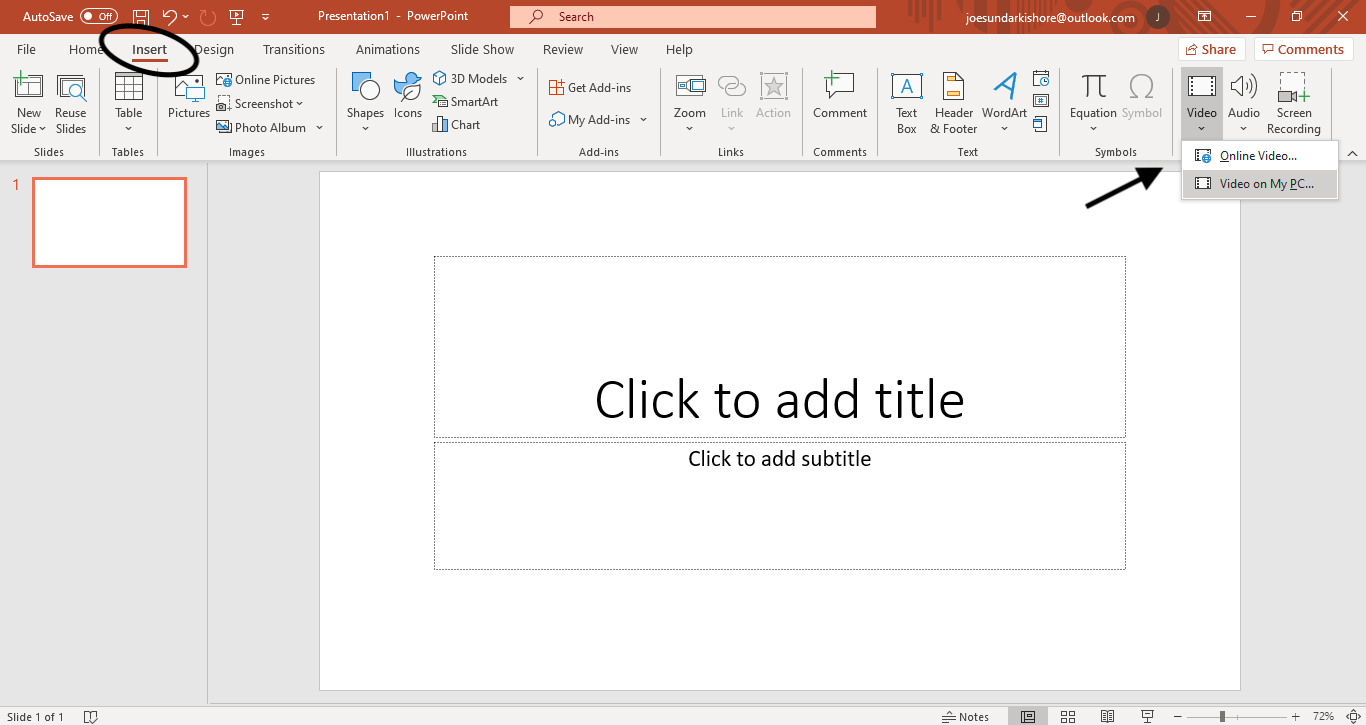Toggle the AutoSave switch
The width and height of the screenshot is (1366, 725).
click(98, 17)
